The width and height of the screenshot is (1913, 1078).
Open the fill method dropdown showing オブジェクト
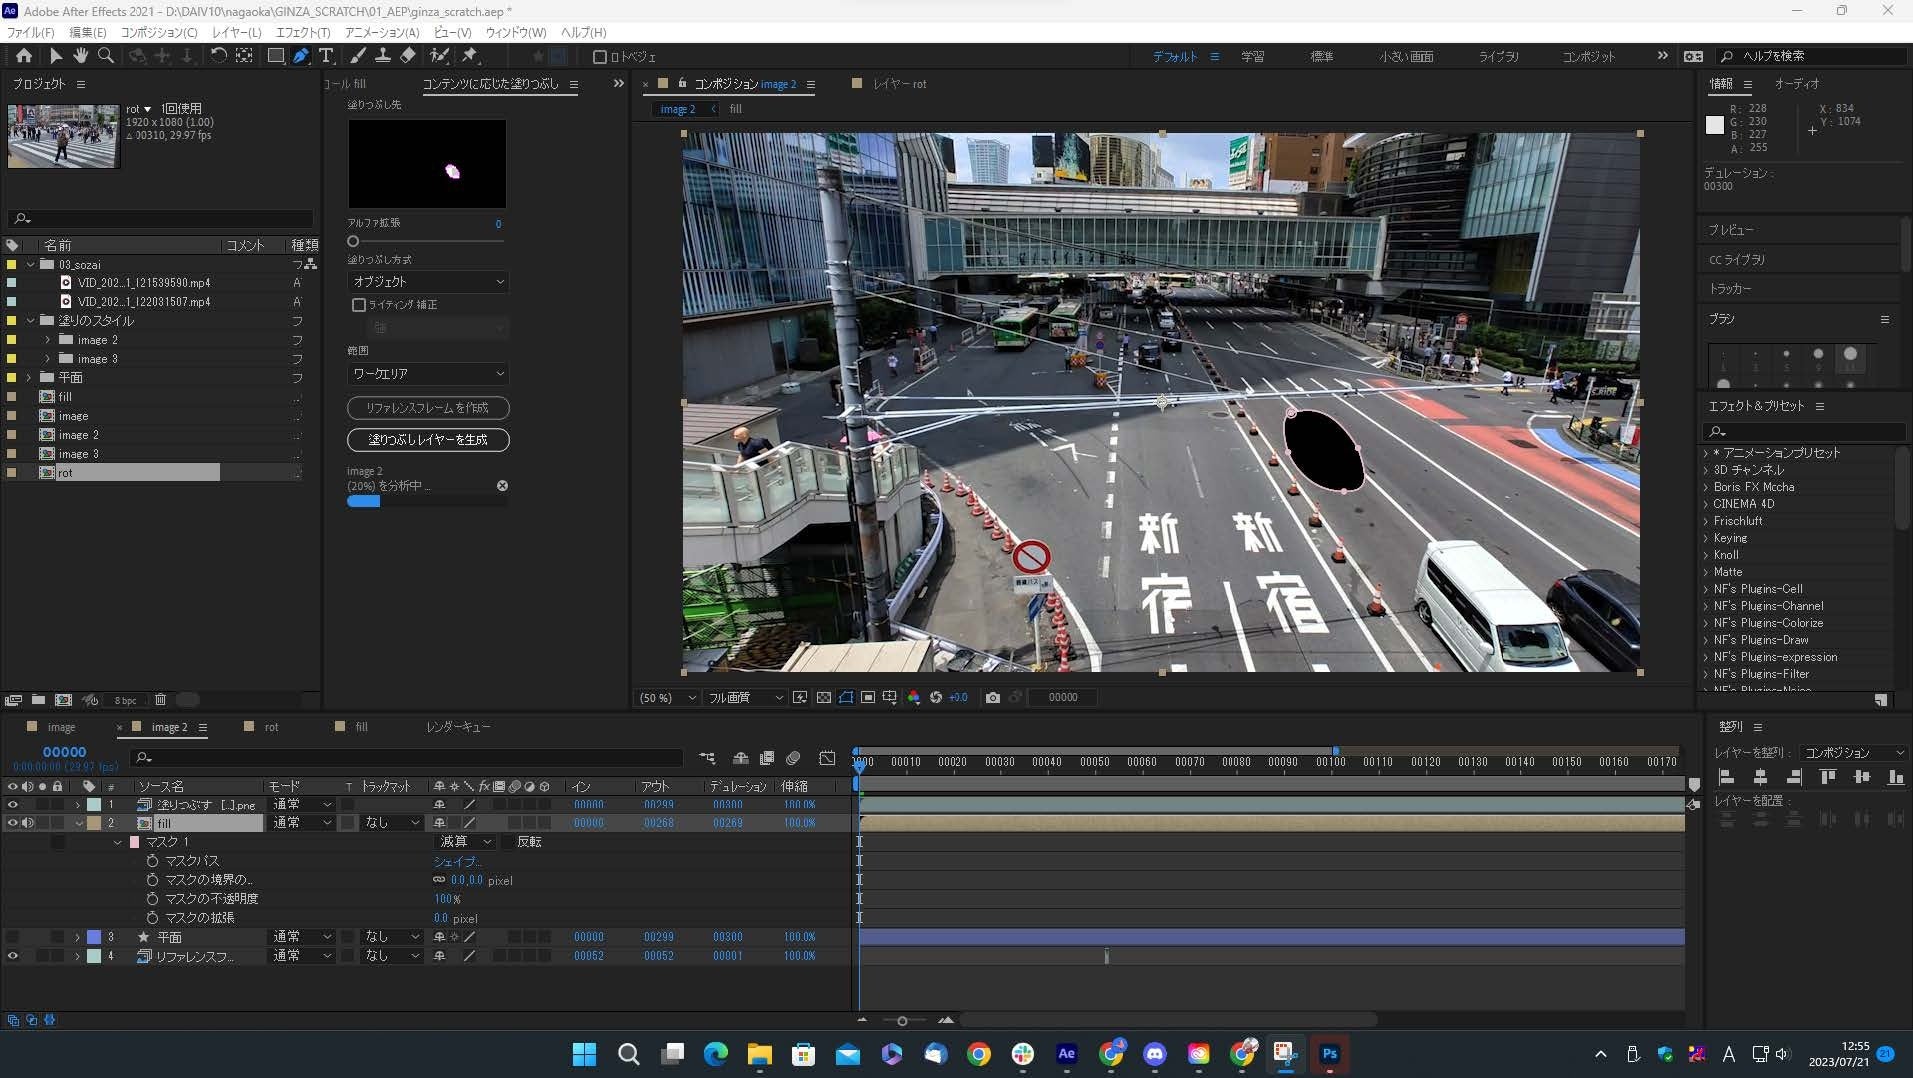pyautogui.click(x=427, y=282)
